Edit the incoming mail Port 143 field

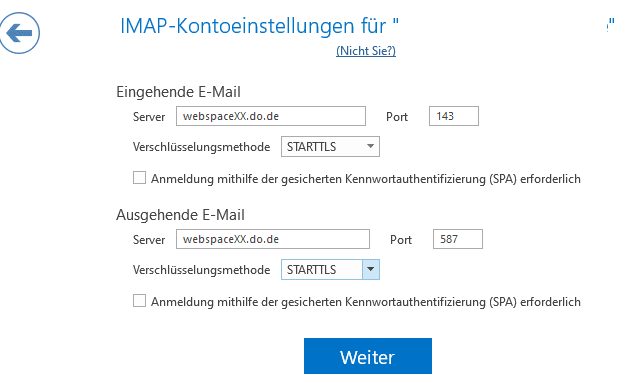click(454, 116)
